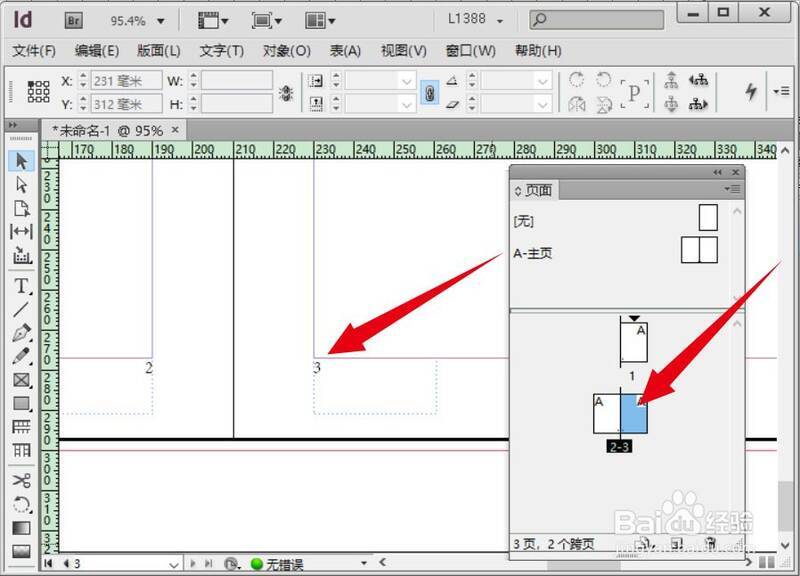Pick a reference point on the locator grid

[38, 91]
